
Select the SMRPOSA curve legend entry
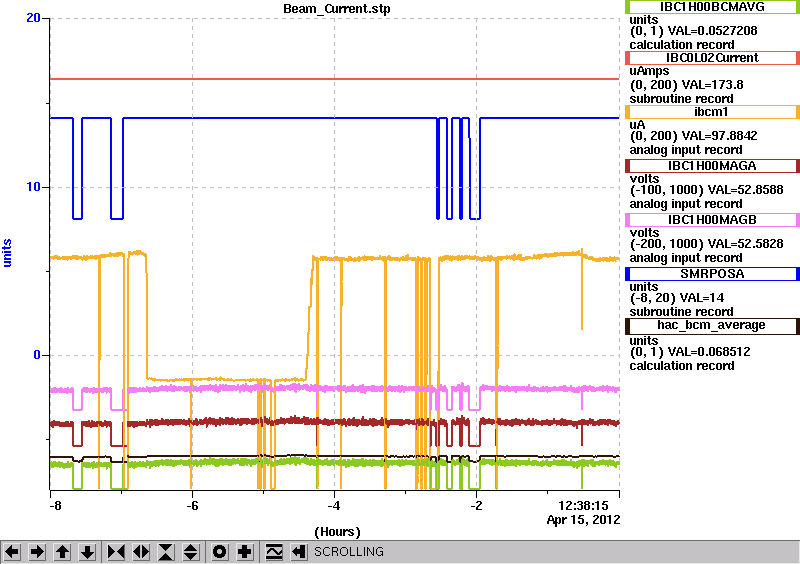click(x=712, y=274)
